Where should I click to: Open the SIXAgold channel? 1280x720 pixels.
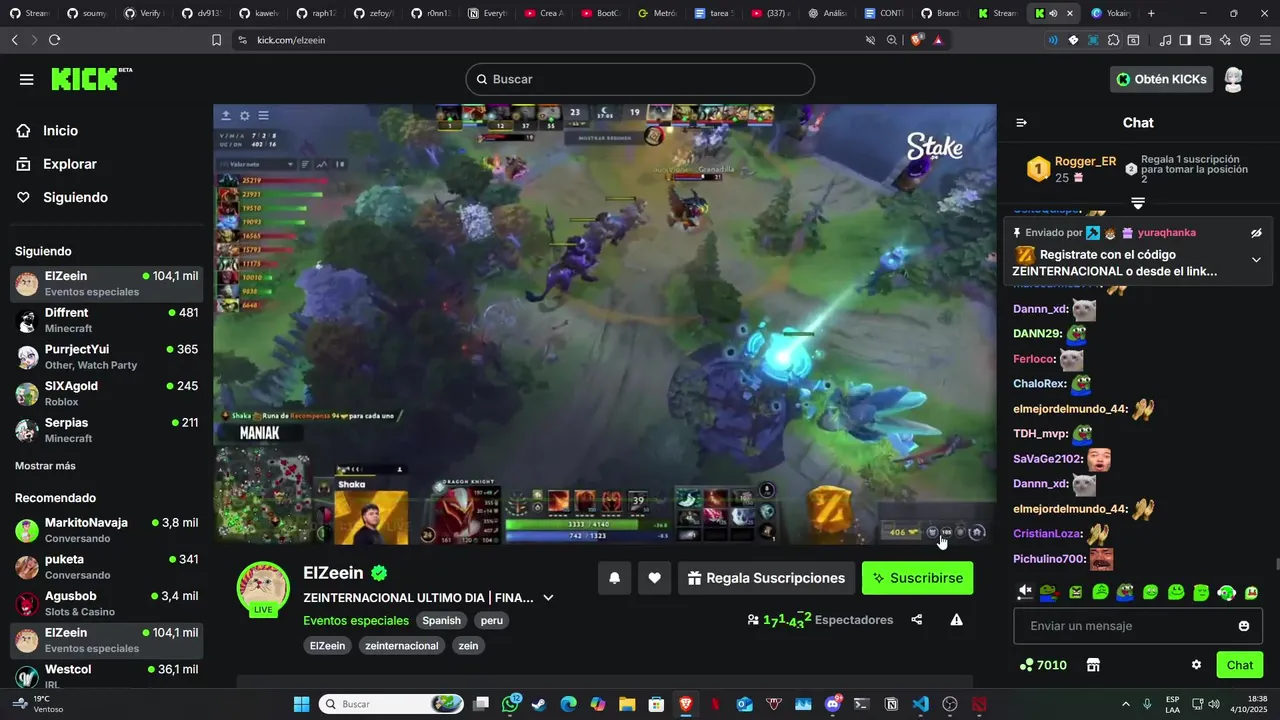coord(106,393)
